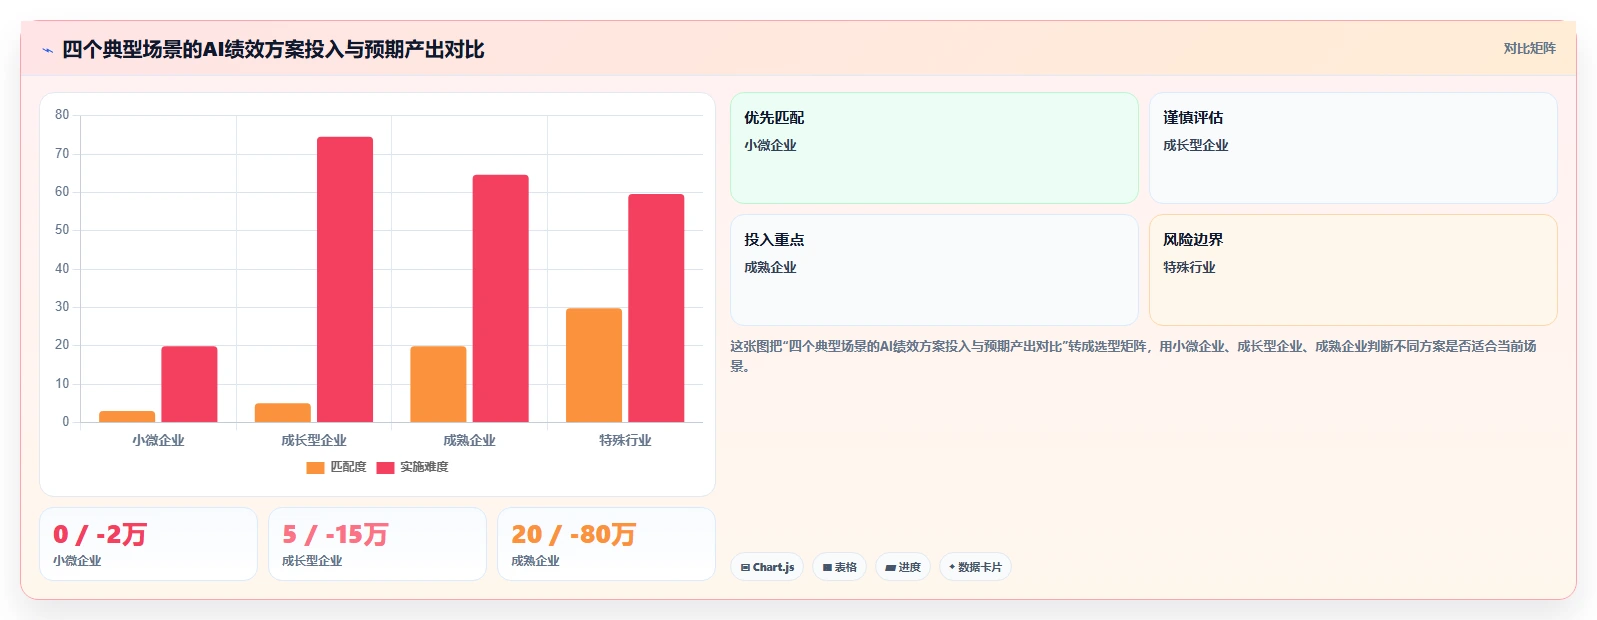This screenshot has height=620, width=1597.
Task: Click the red 实施难度 bar for 特殊行业
Action: click(656, 308)
